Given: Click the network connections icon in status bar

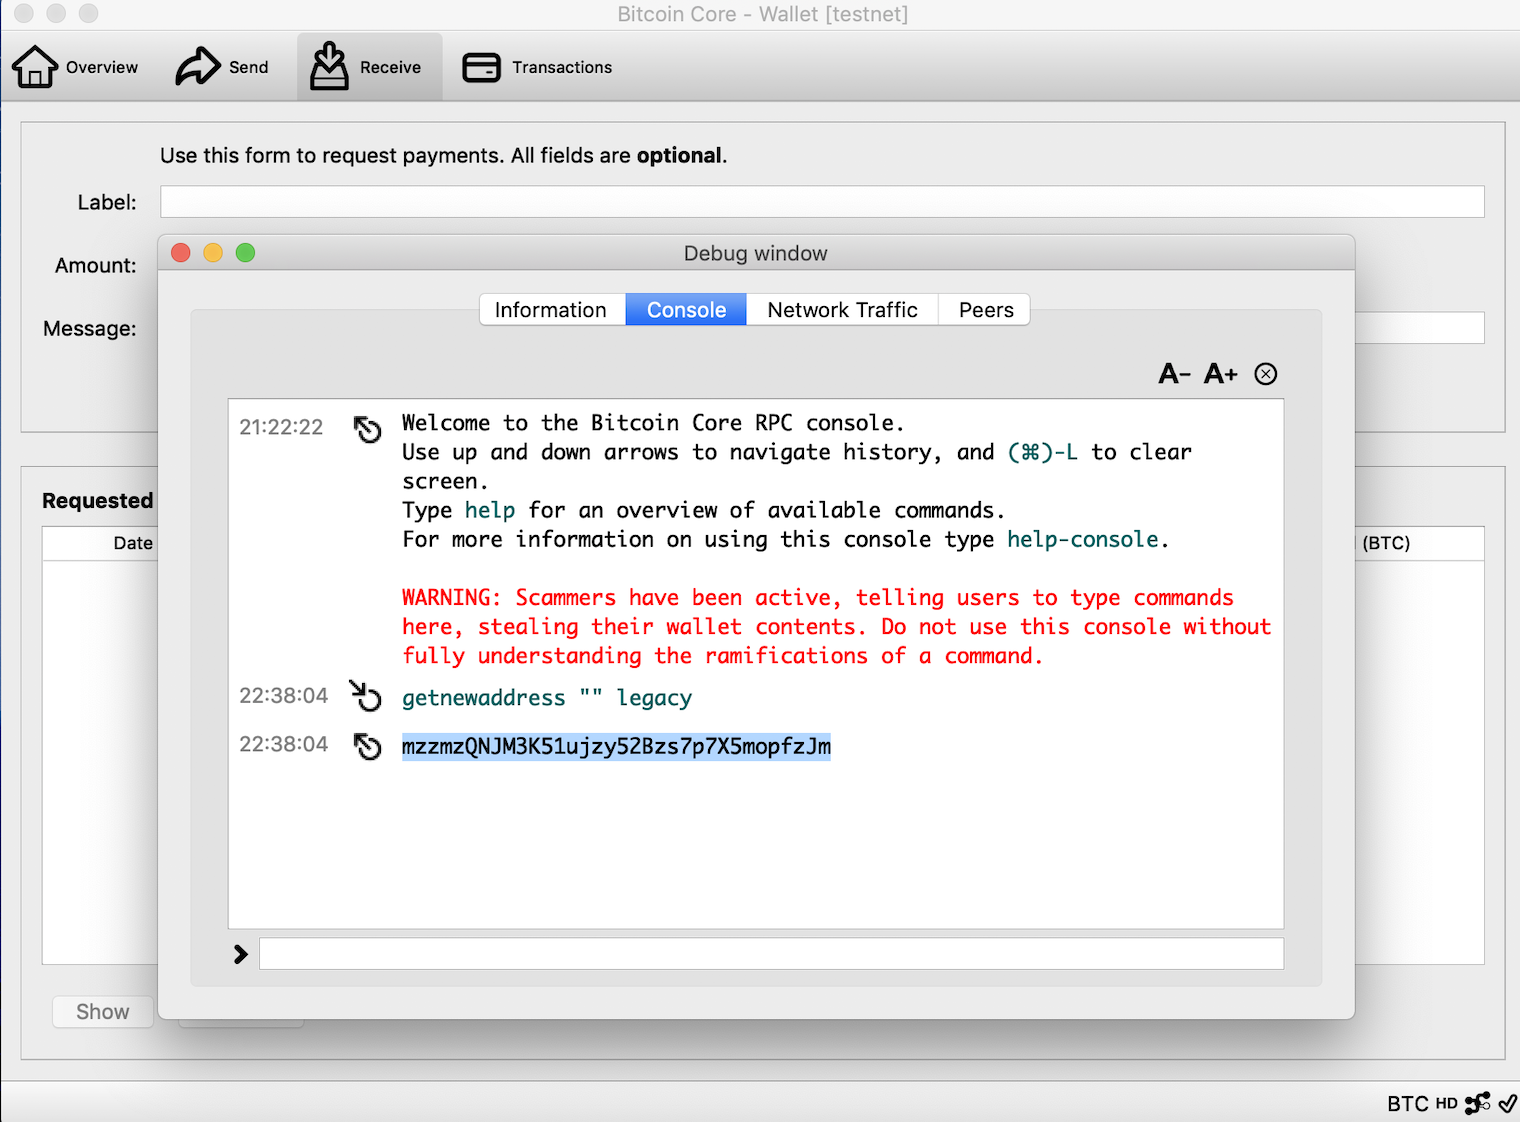Looking at the screenshot, I should [x=1477, y=1104].
